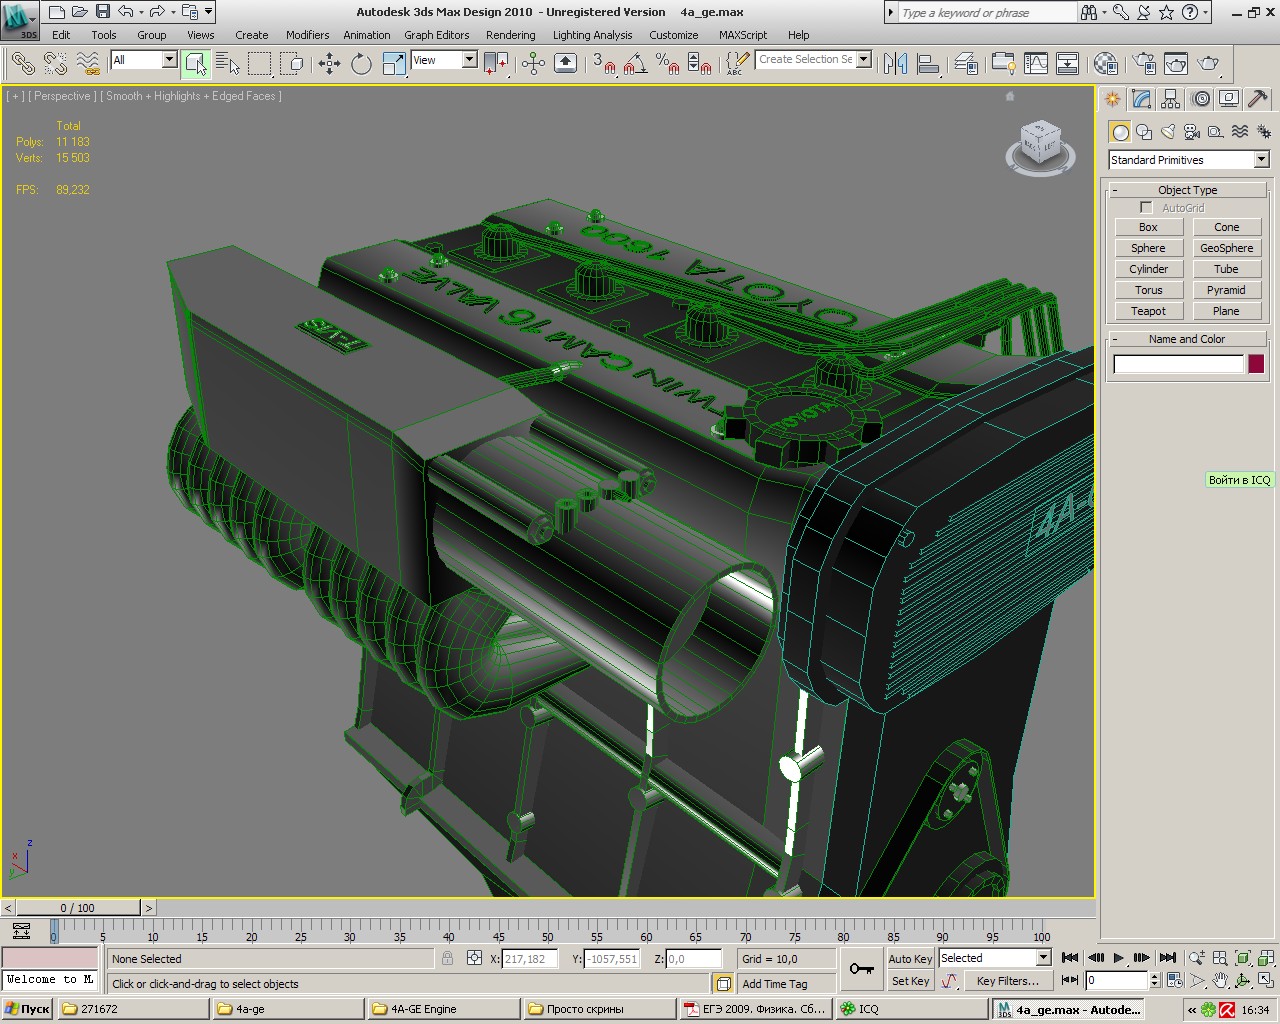Open the quick access toolbar dropdown arrow

coord(209,12)
